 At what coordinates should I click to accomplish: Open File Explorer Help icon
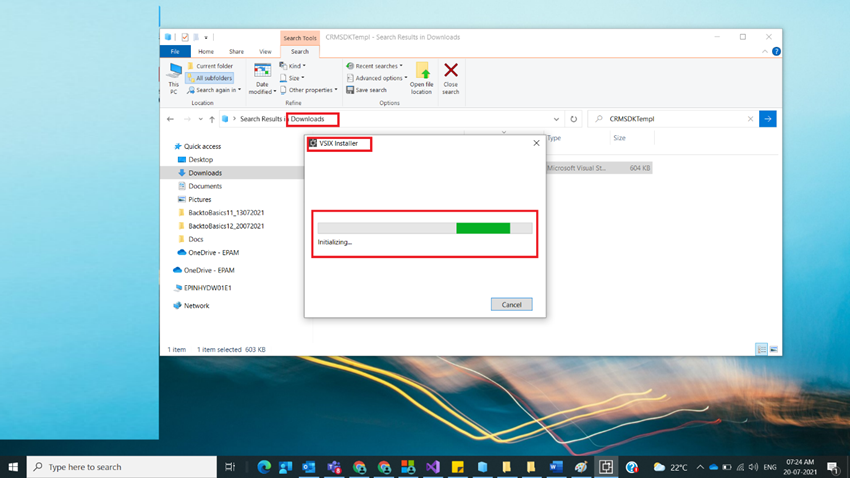[776, 51]
